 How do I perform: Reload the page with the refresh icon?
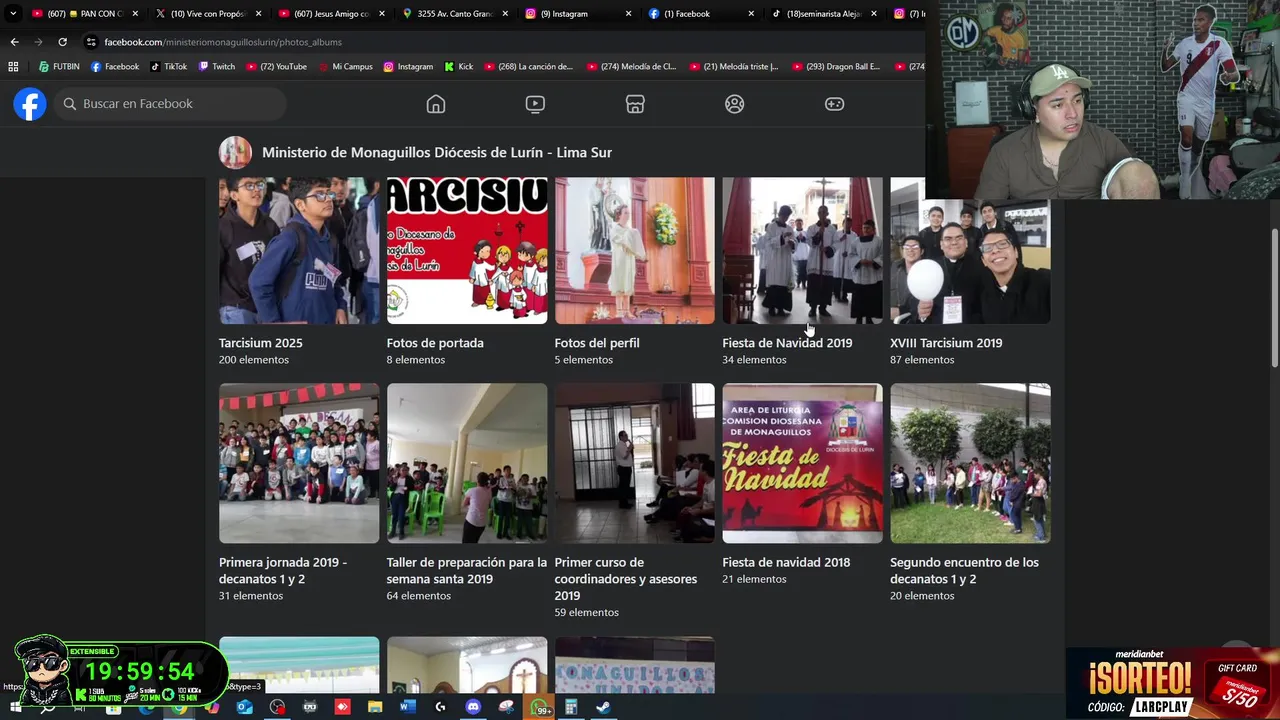tap(62, 42)
